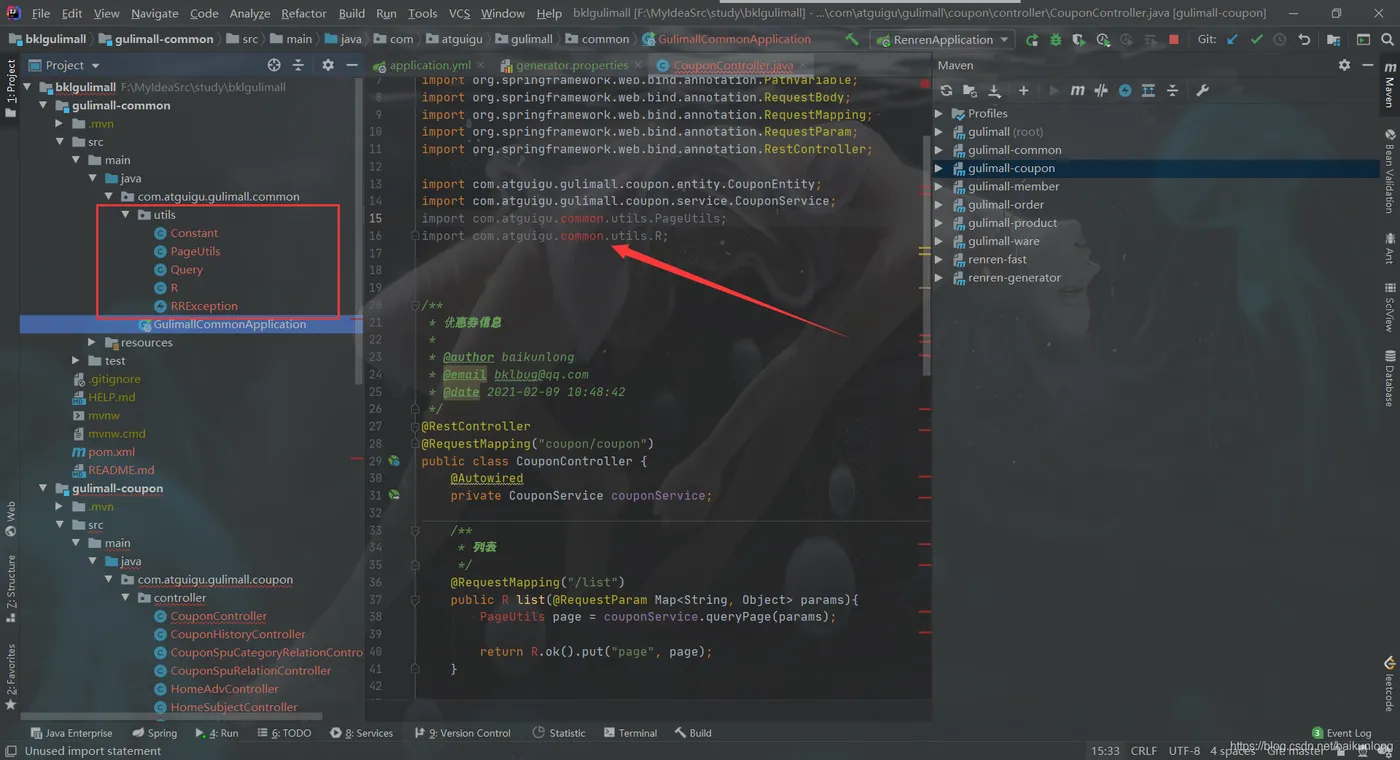Switch to the generator.properties editor tab
The image size is (1400, 760).
(x=571, y=65)
